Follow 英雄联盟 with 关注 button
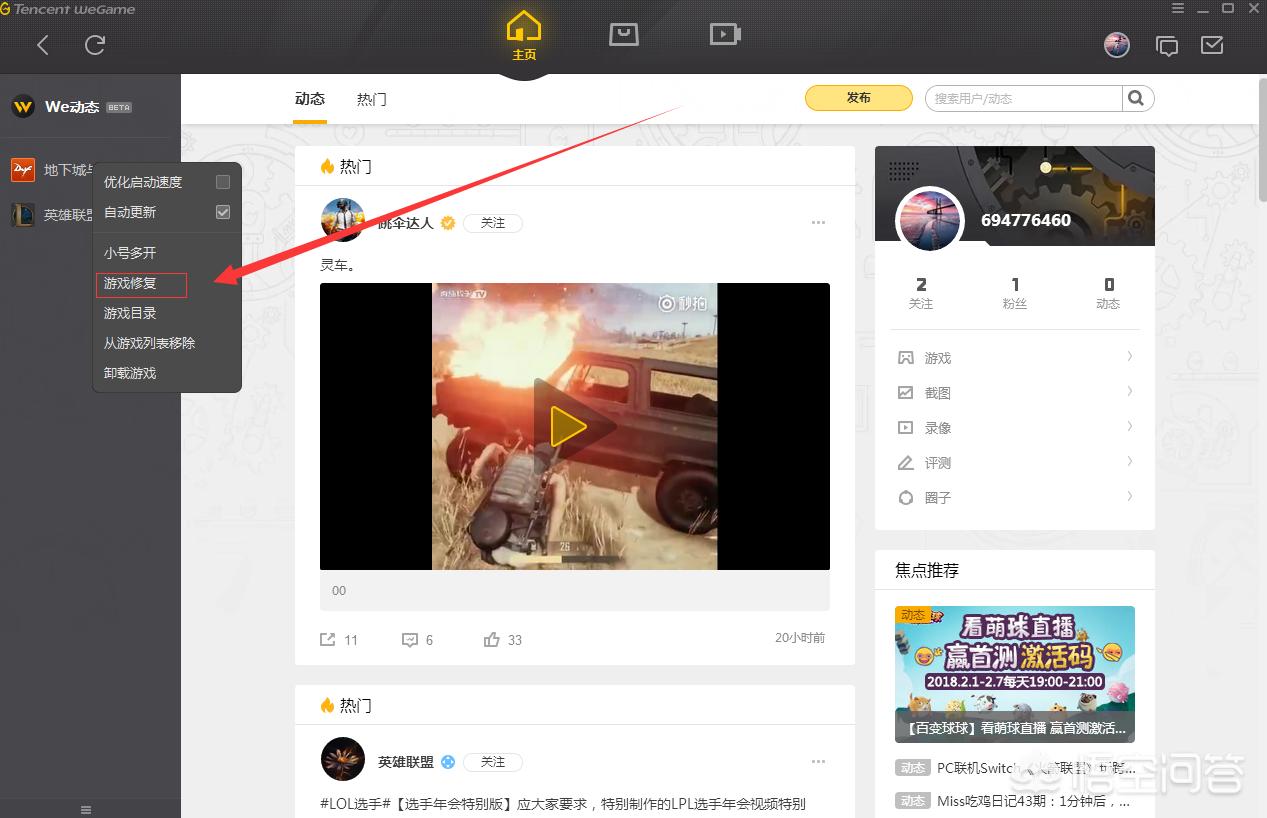The image size is (1267, 818). 493,762
